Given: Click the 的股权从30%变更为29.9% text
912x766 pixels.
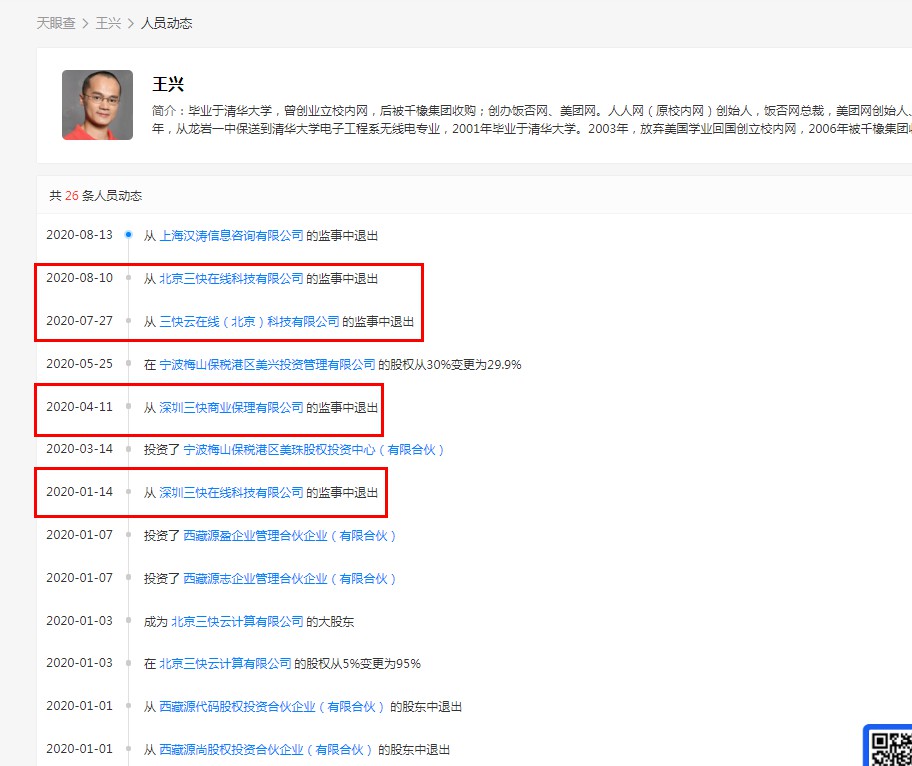Looking at the screenshot, I should [450, 365].
